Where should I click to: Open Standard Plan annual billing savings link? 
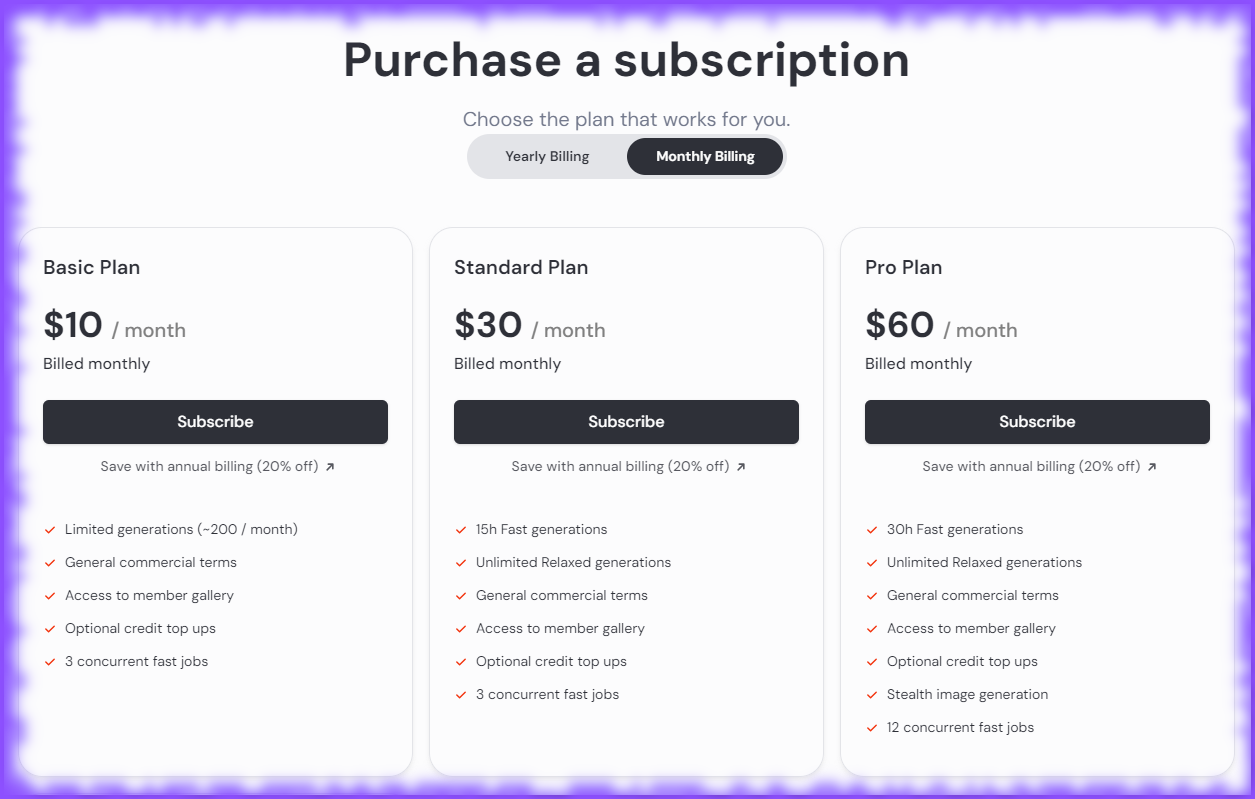620,466
